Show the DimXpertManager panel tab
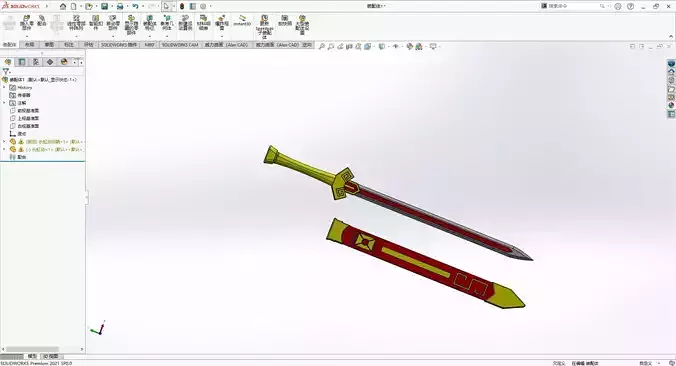This screenshot has height=366, width=676. pyautogui.click(x=50, y=62)
